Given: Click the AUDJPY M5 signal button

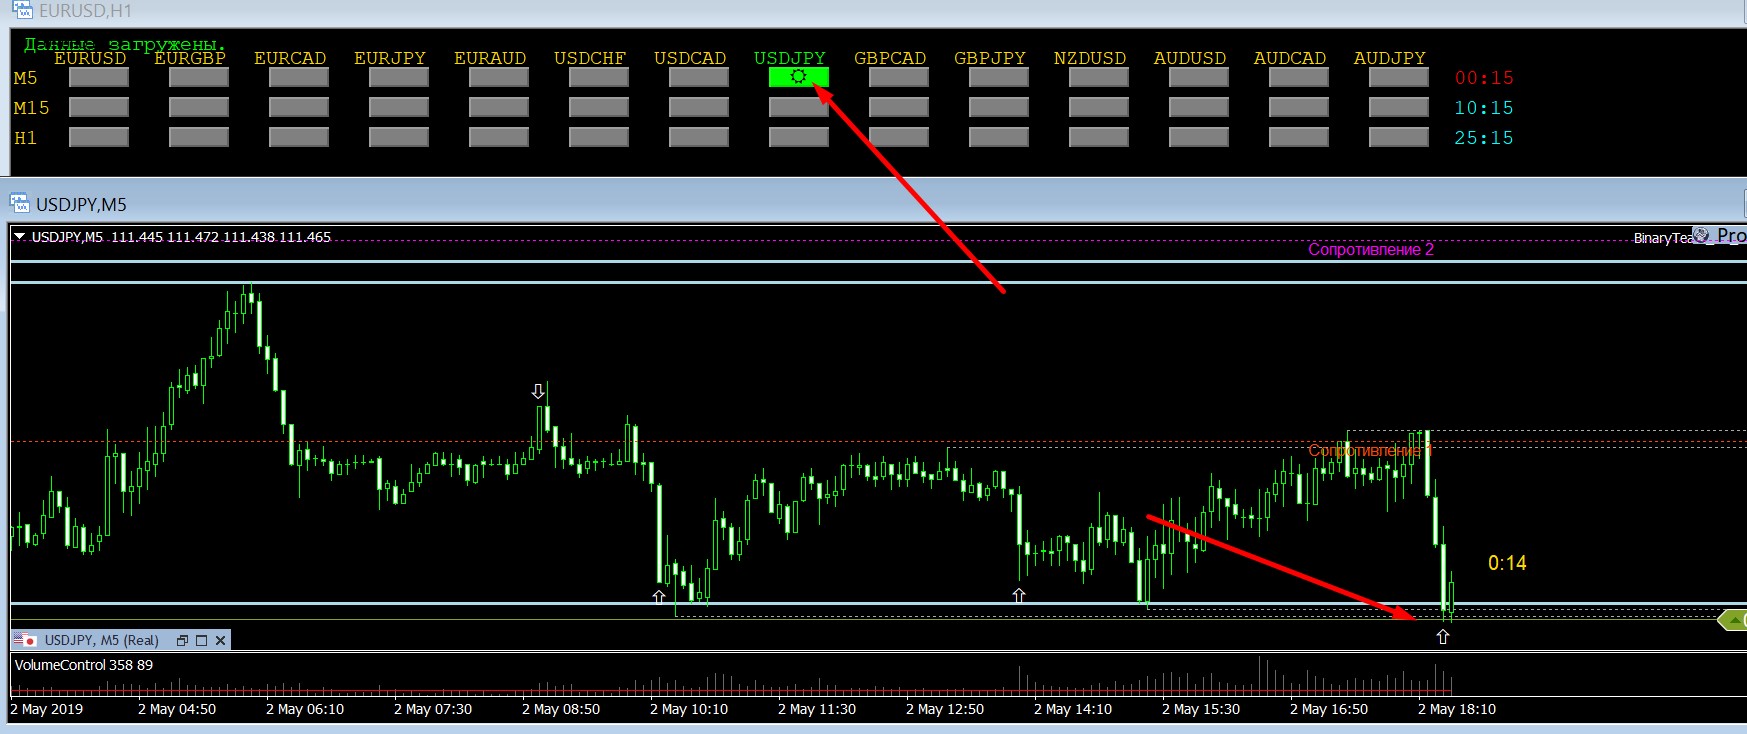Looking at the screenshot, I should pyautogui.click(x=1398, y=77).
